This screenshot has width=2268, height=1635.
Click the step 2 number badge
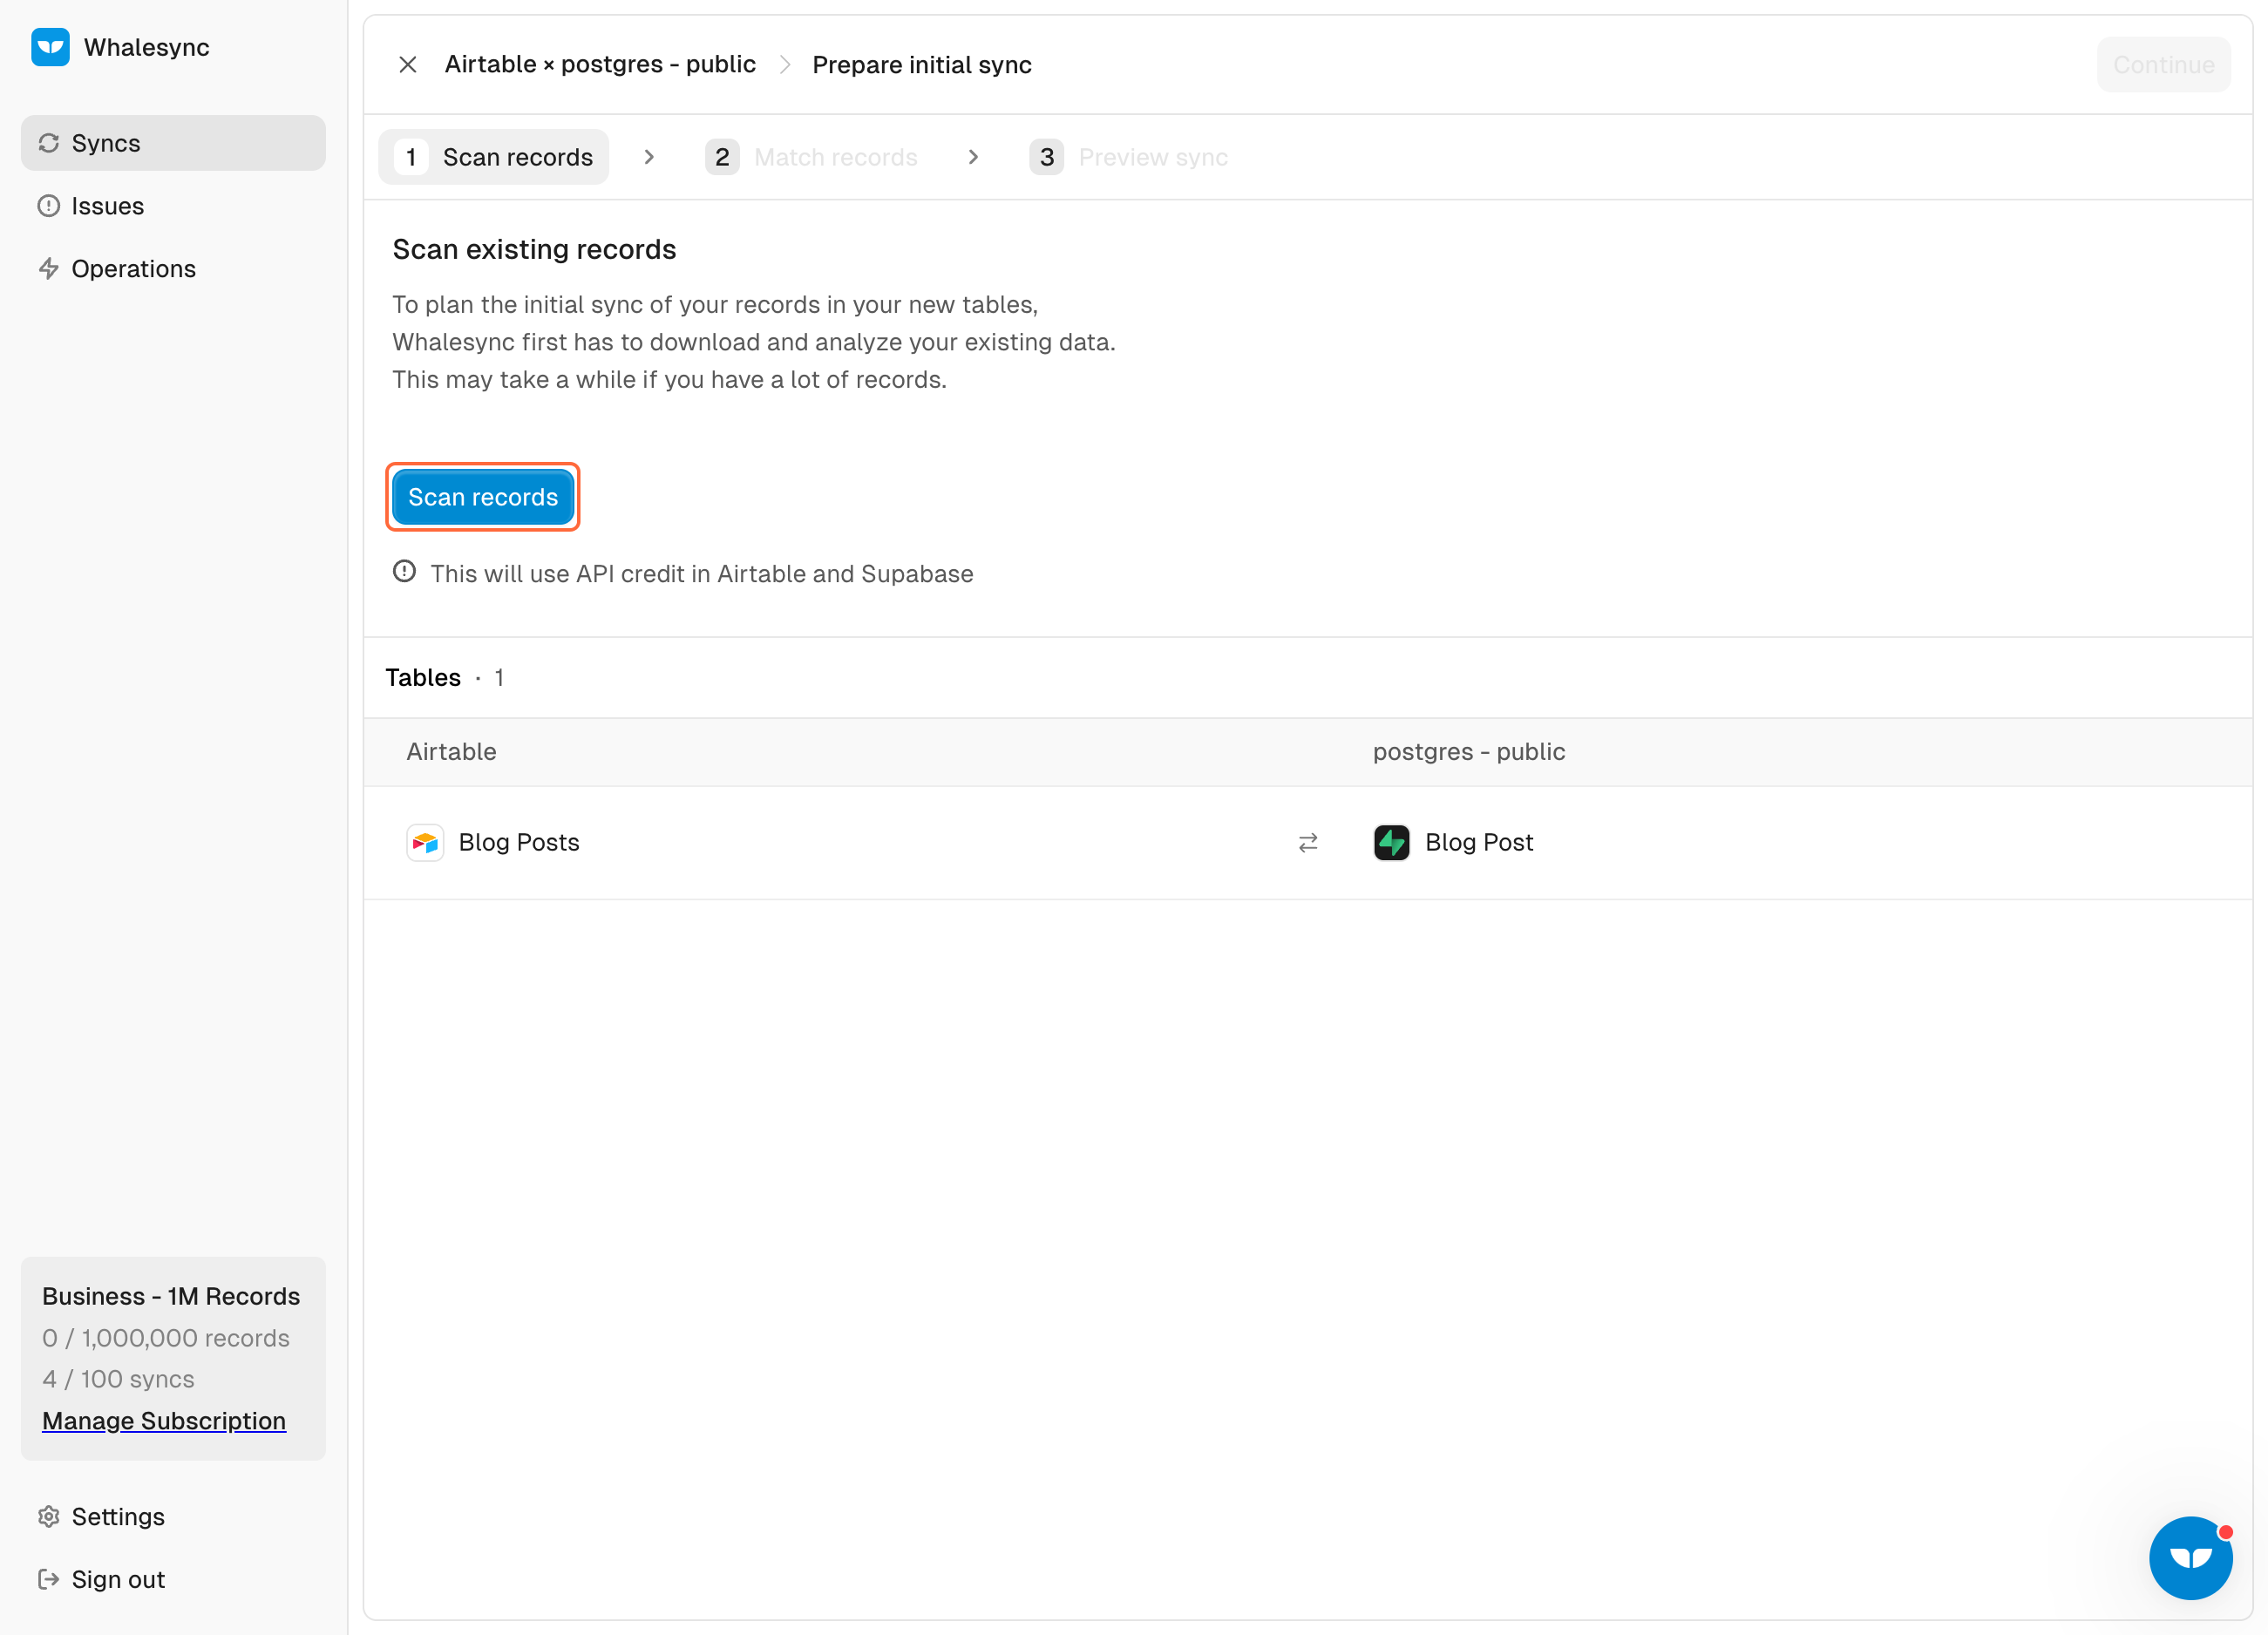(x=722, y=157)
